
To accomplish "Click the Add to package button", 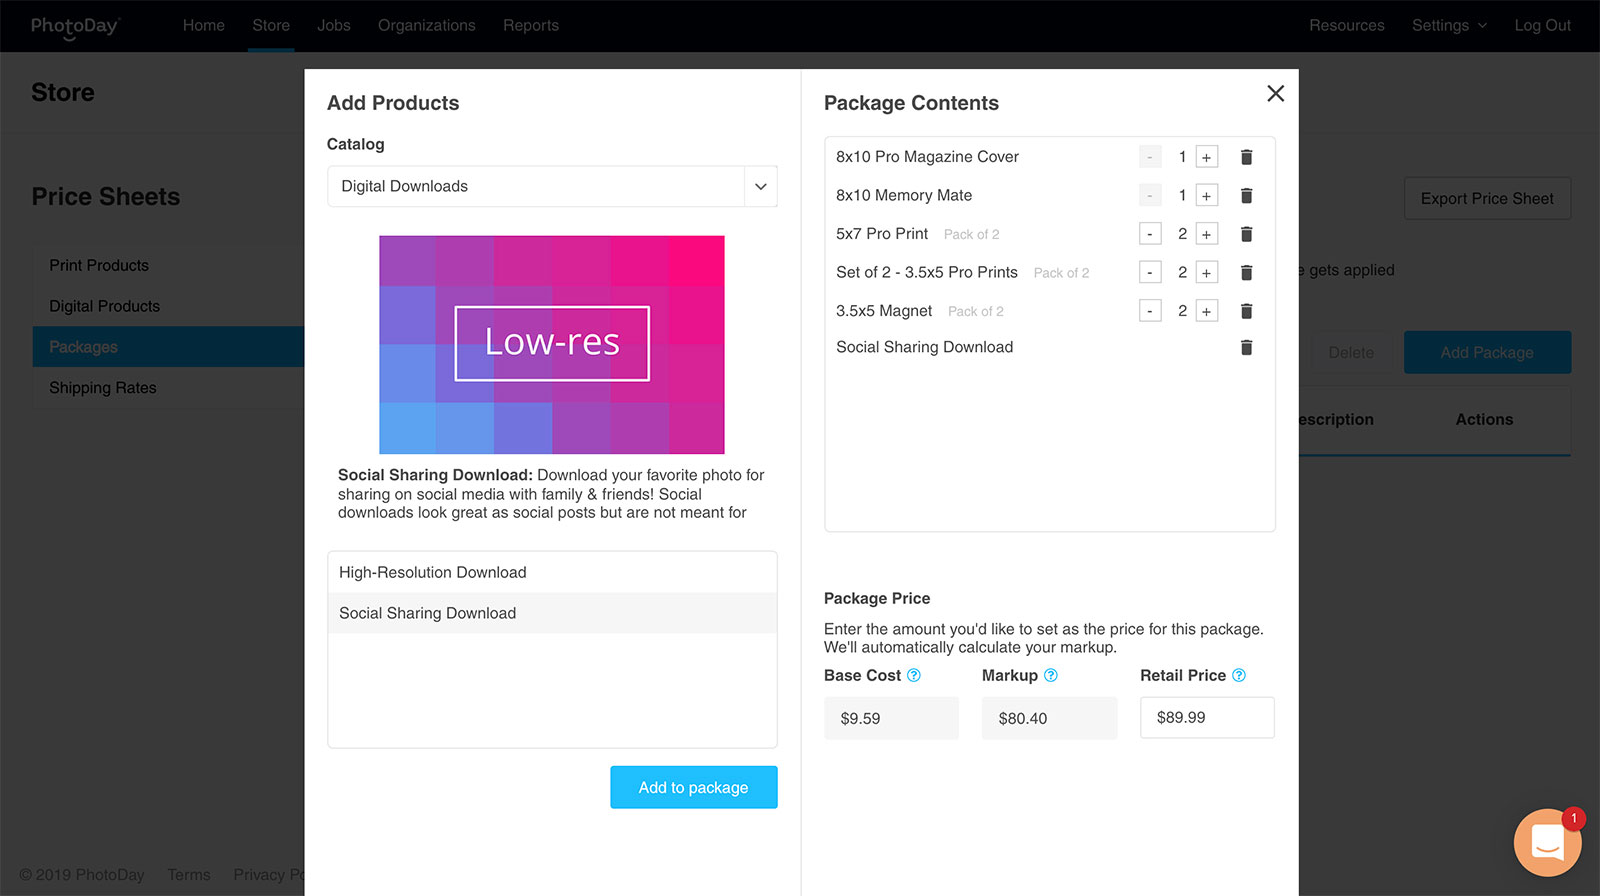I will [x=693, y=788].
